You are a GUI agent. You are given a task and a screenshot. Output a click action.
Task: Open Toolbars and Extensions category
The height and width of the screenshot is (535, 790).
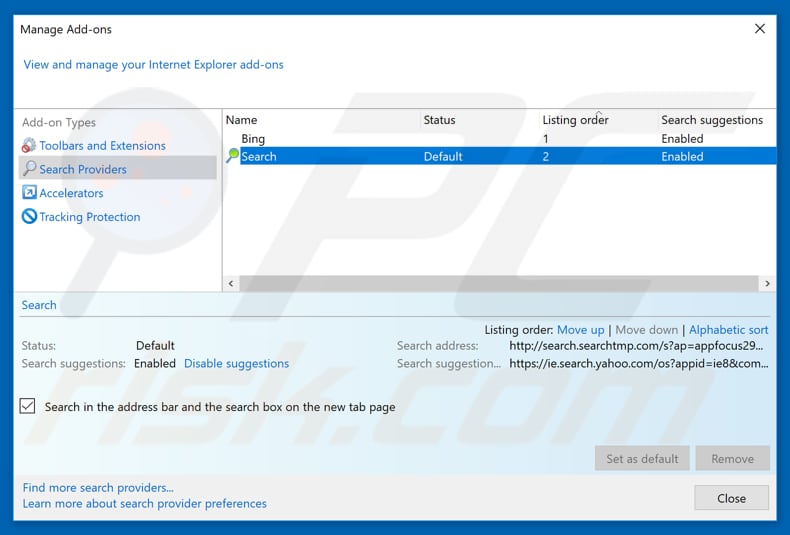coord(102,146)
